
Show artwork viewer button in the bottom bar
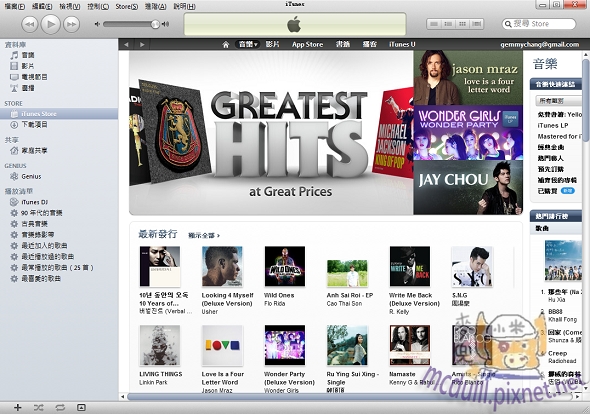click(x=81, y=407)
